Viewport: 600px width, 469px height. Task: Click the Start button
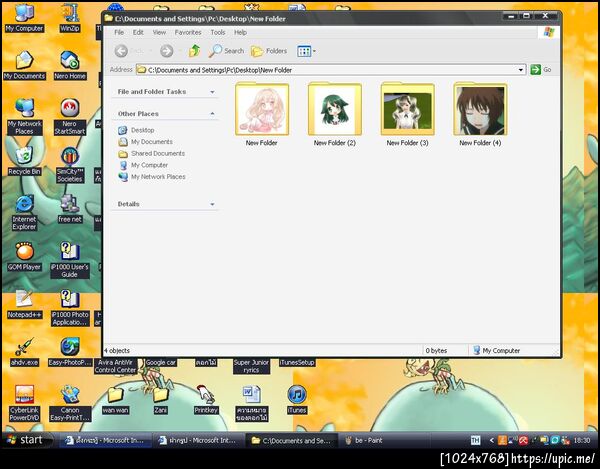tap(27, 440)
